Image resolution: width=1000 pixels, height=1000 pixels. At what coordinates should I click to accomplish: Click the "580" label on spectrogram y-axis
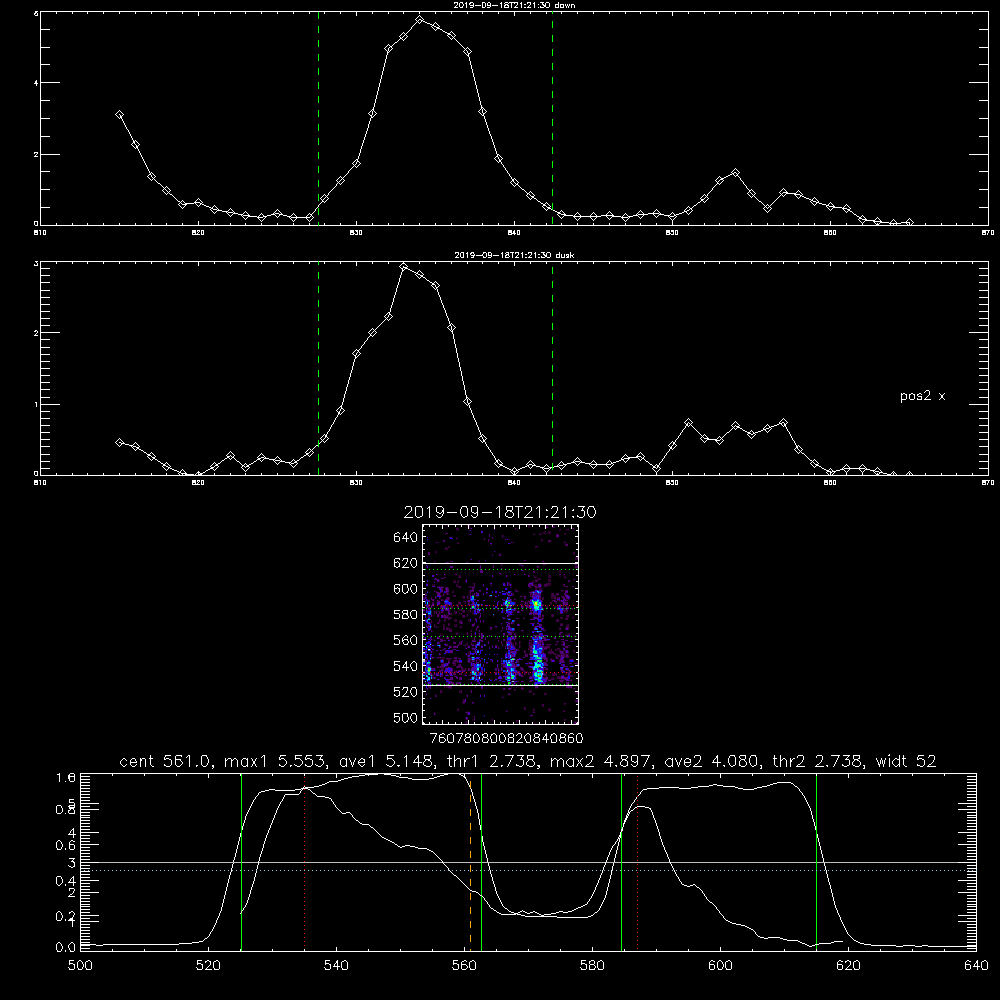click(x=405, y=615)
